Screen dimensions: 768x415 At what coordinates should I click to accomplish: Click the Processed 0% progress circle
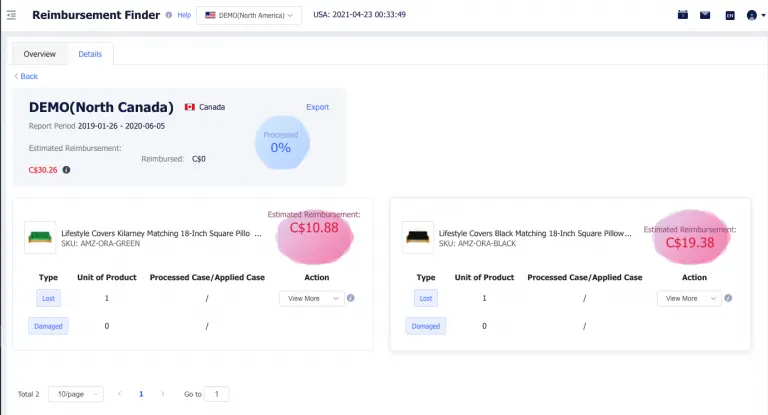[x=282, y=143]
